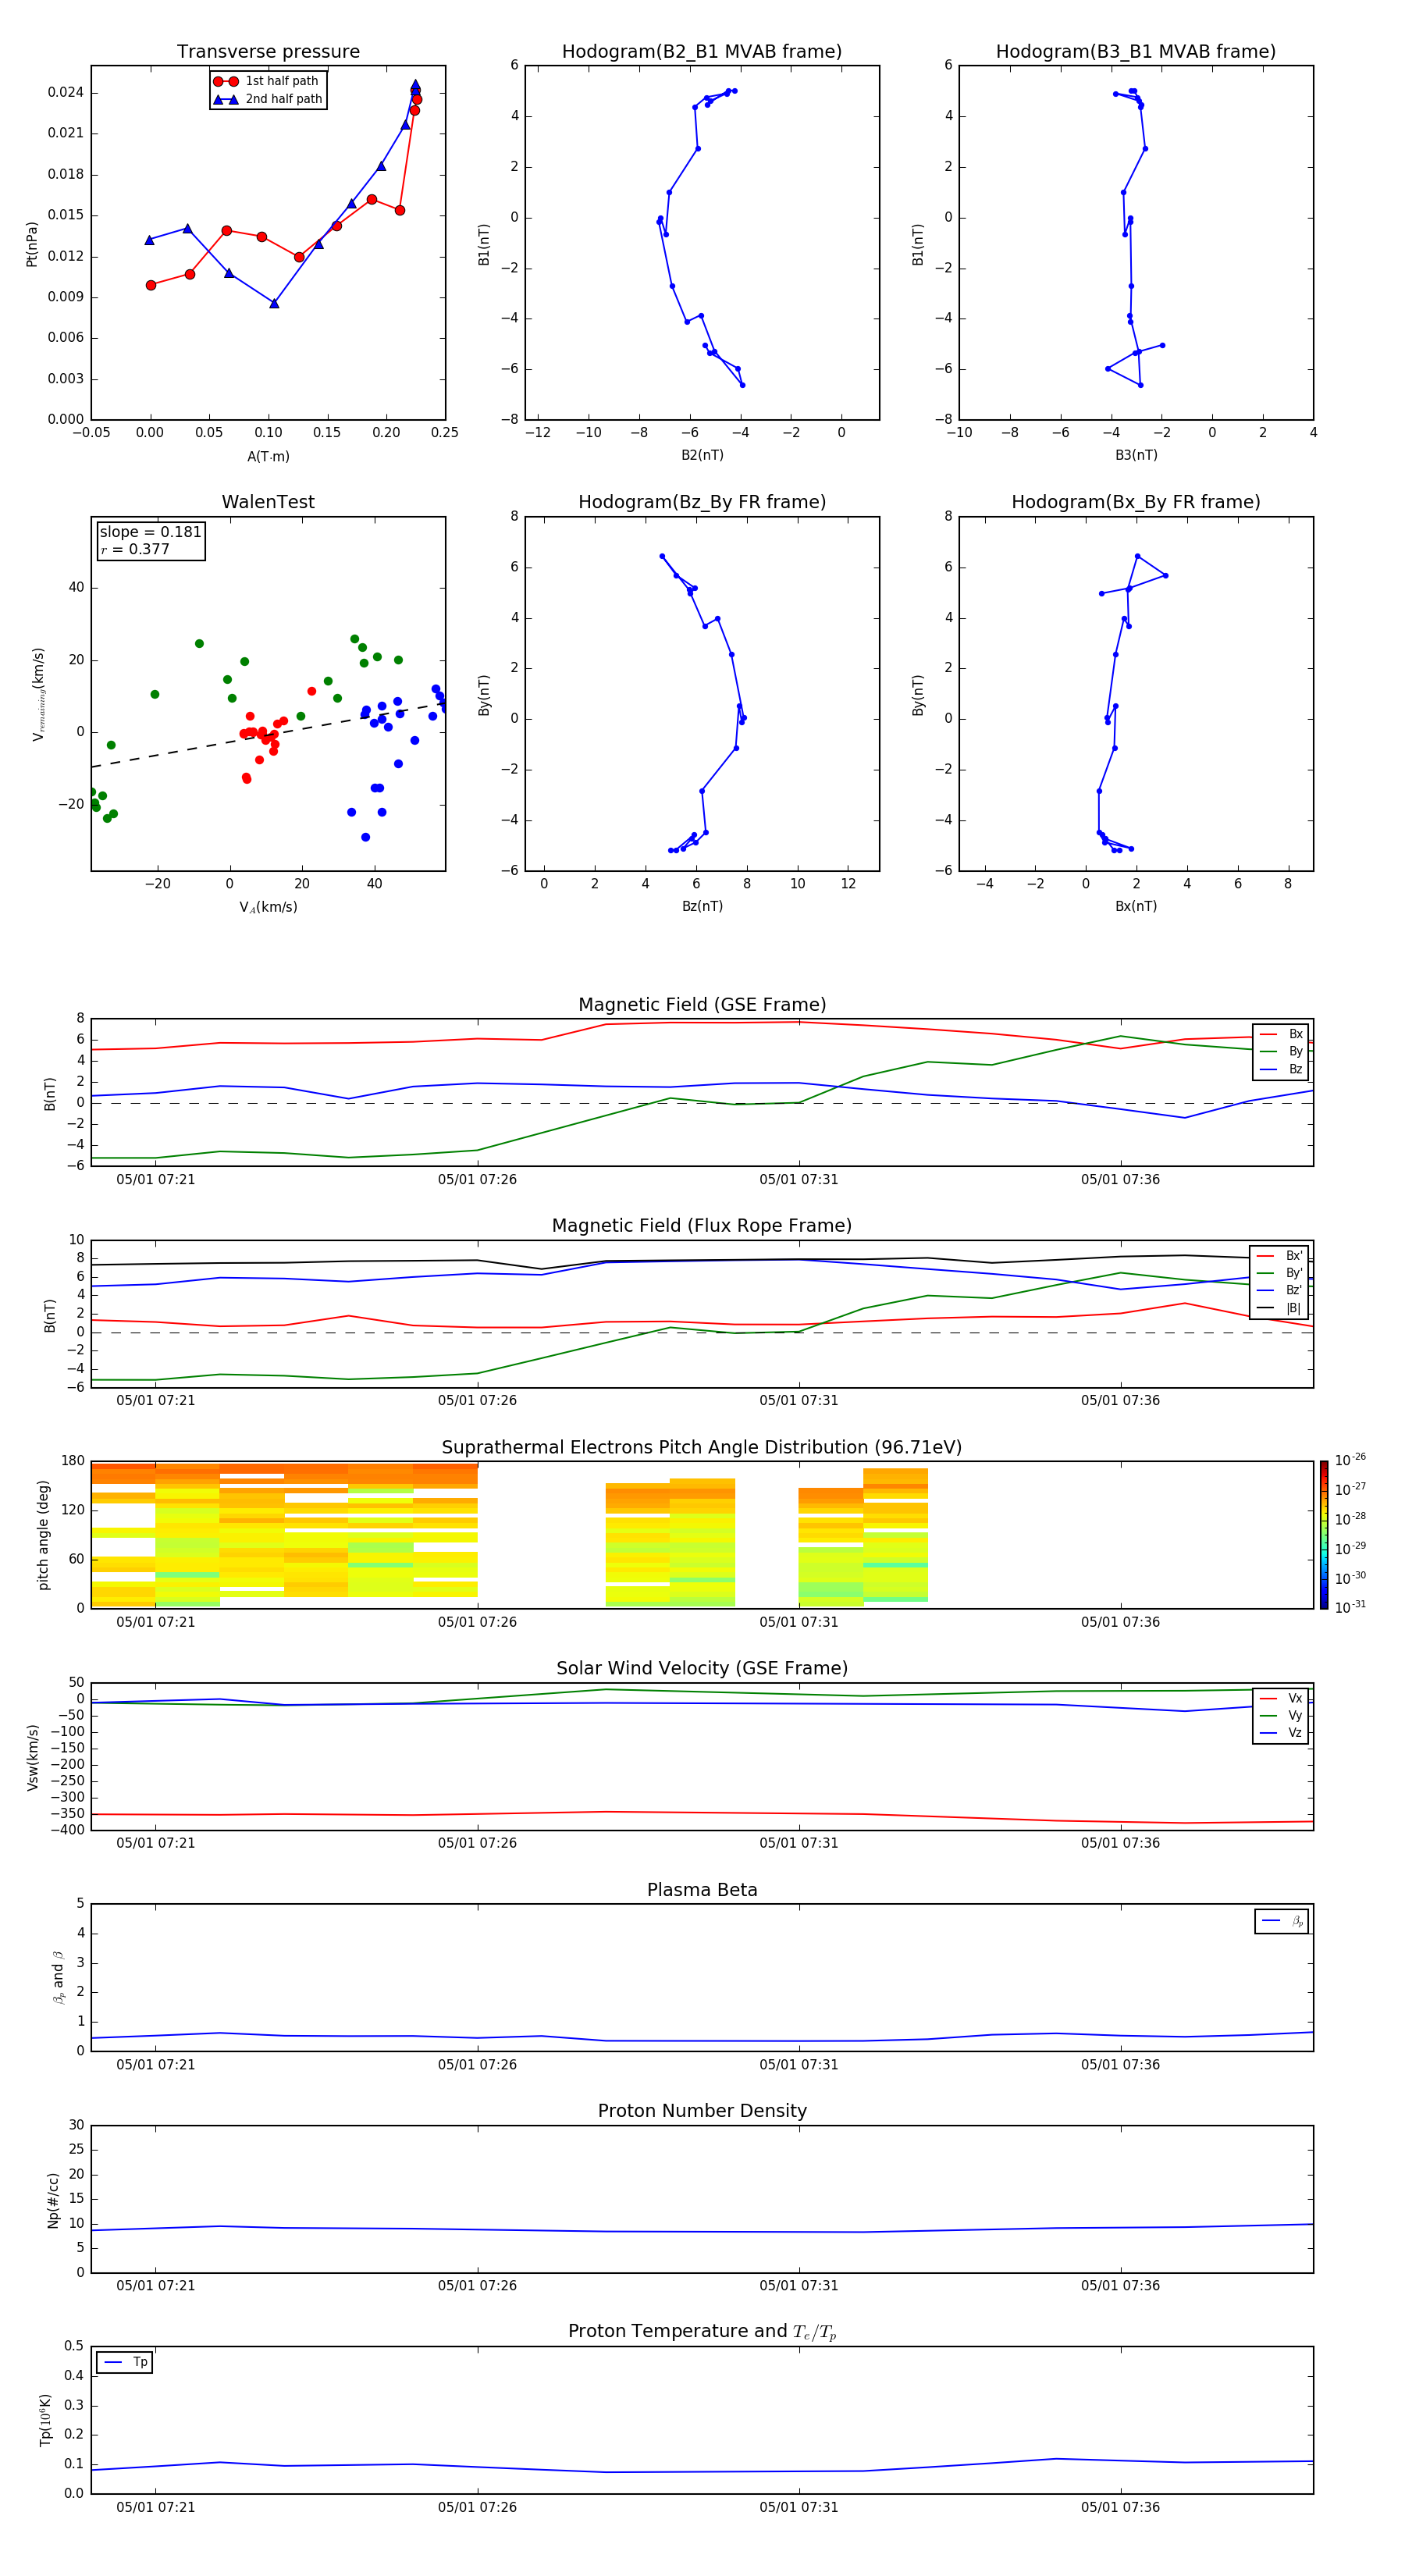Click the 'Proton Number Density' title

[702, 2111]
